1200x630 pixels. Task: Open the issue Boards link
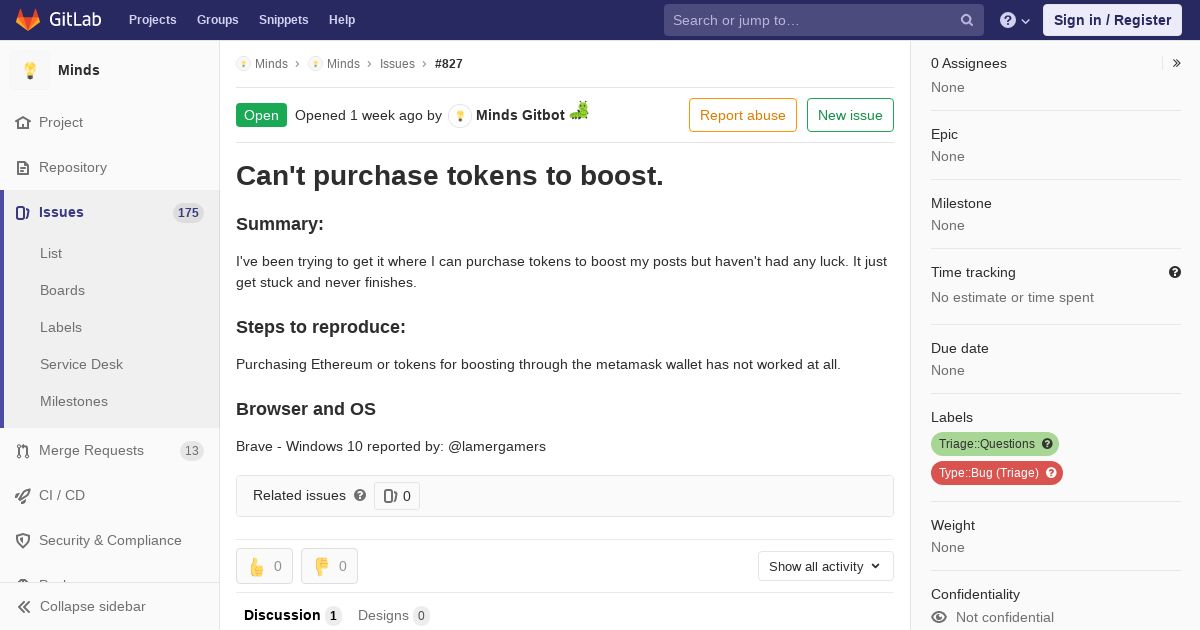[x=62, y=290]
